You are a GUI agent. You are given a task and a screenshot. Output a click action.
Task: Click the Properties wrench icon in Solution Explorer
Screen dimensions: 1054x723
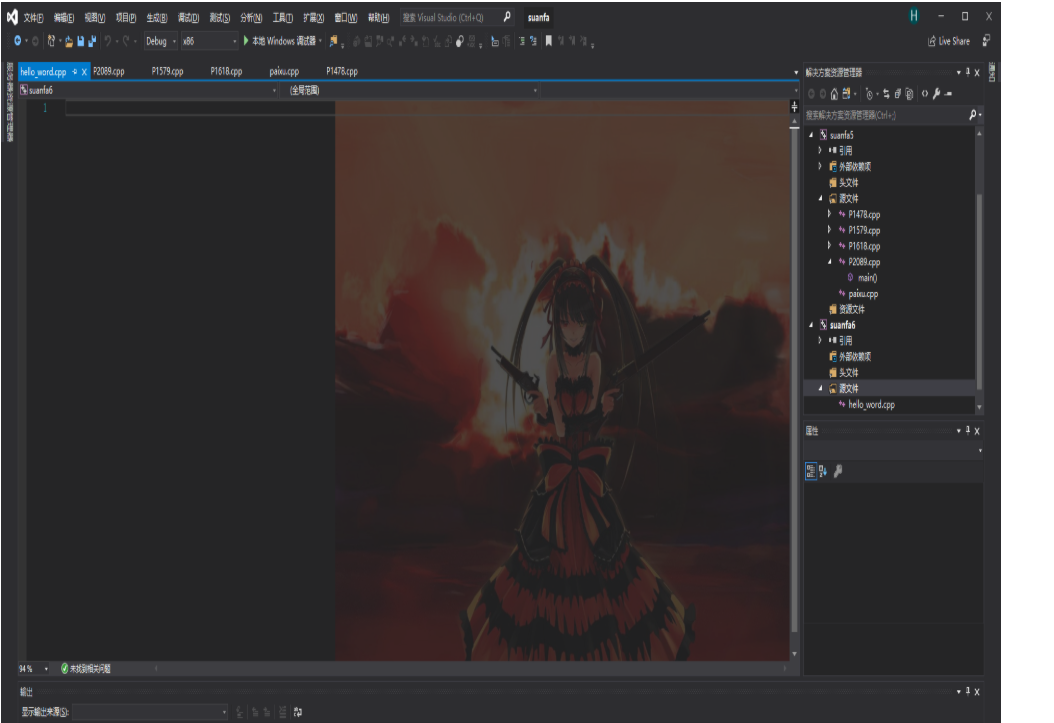click(936, 94)
